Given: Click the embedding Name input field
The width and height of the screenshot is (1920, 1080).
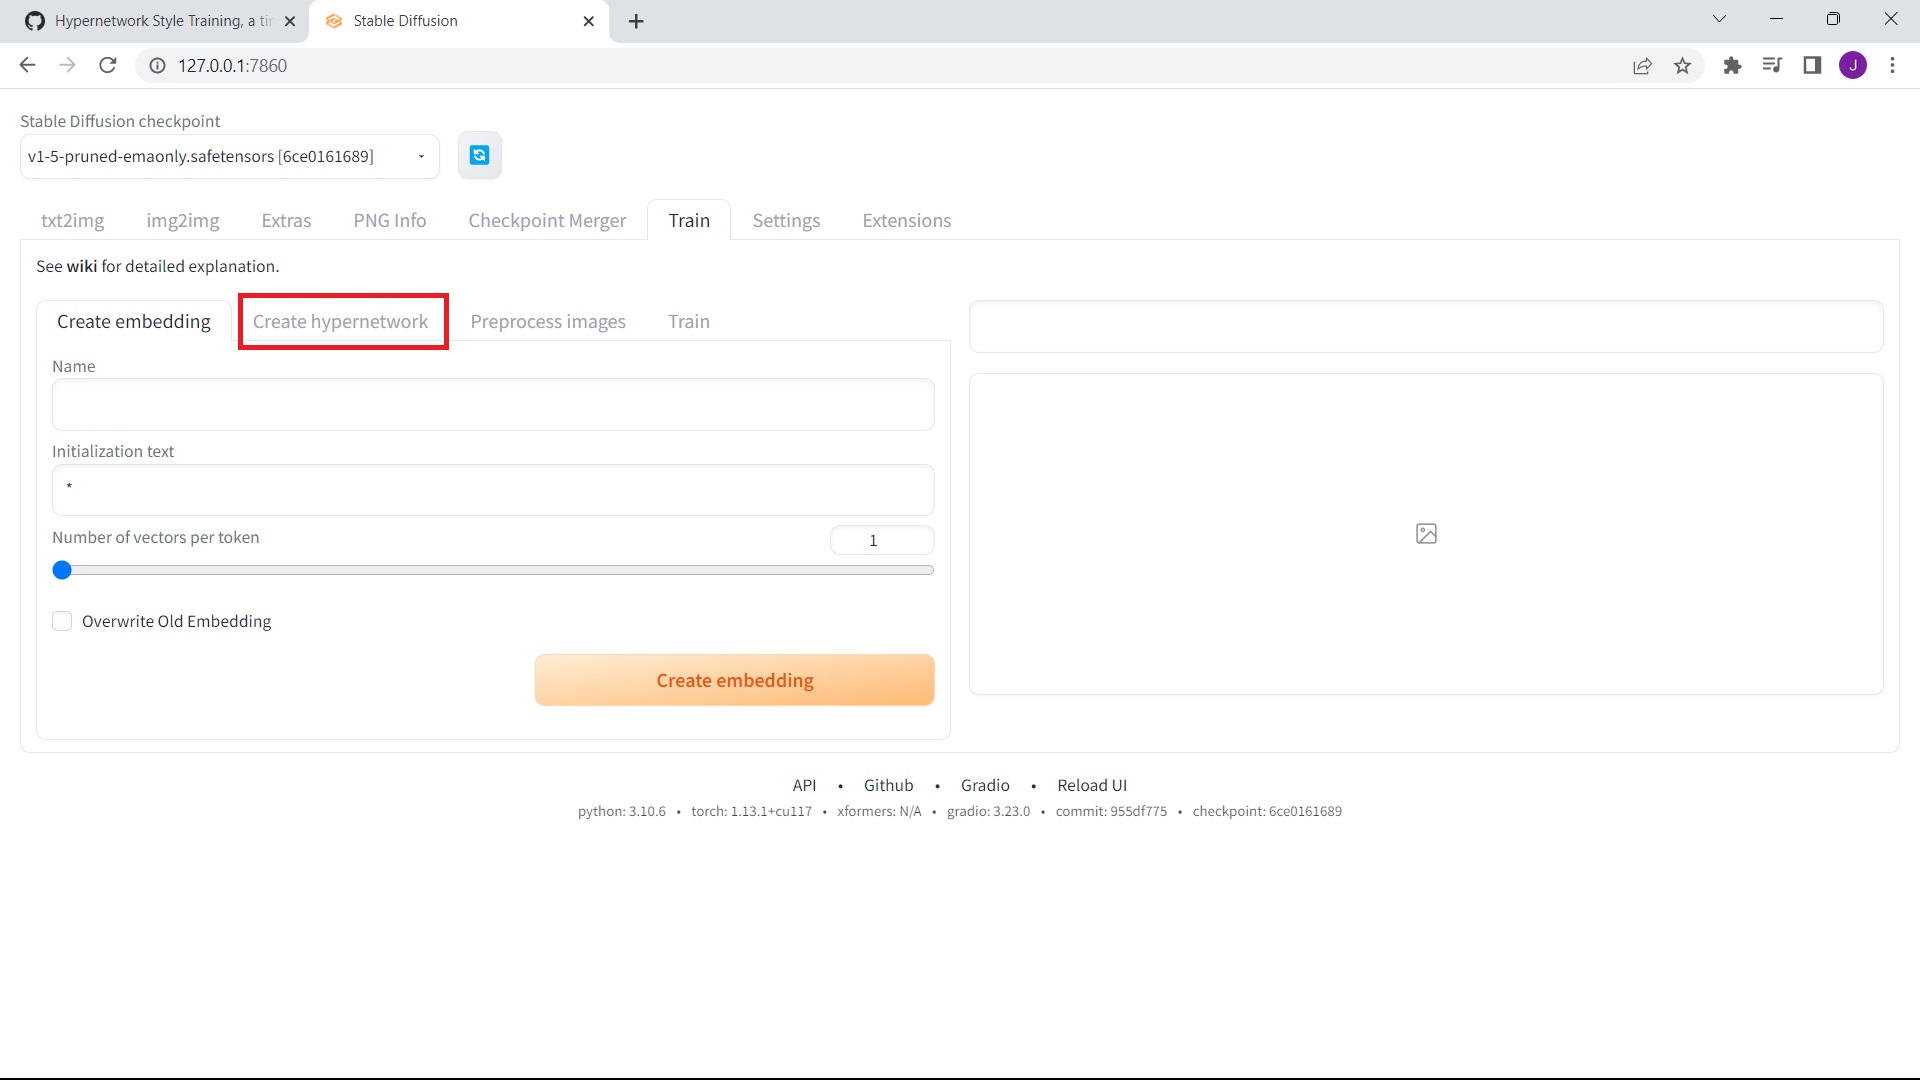Looking at the screenshot, I should (493, 404).
